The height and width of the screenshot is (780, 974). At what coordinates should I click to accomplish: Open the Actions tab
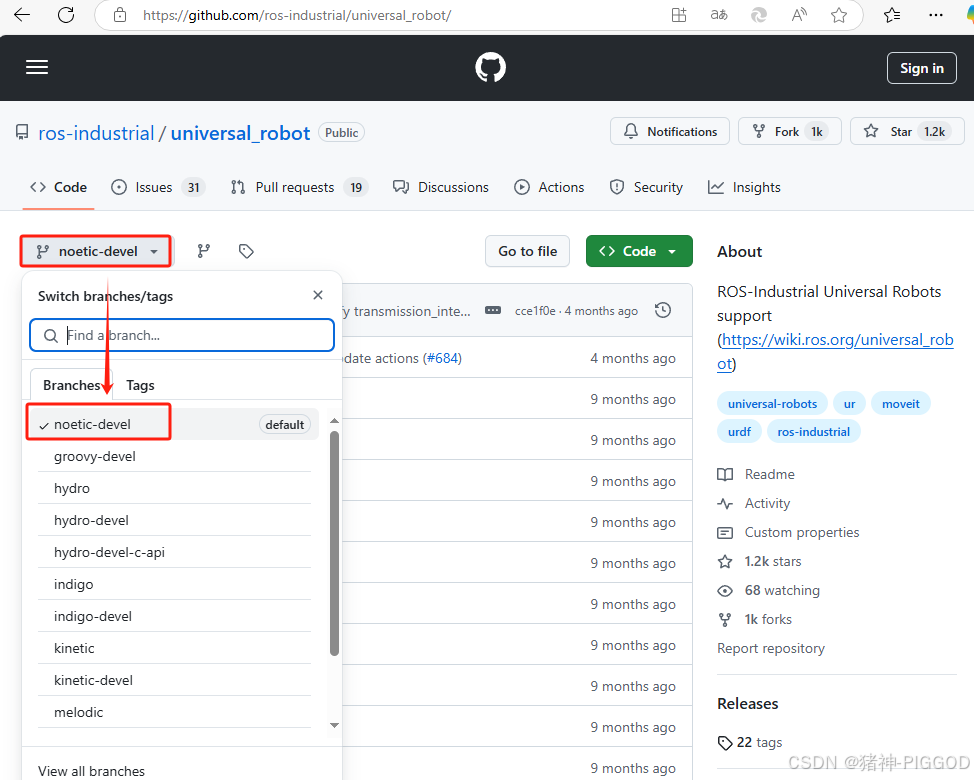point(549,187)
